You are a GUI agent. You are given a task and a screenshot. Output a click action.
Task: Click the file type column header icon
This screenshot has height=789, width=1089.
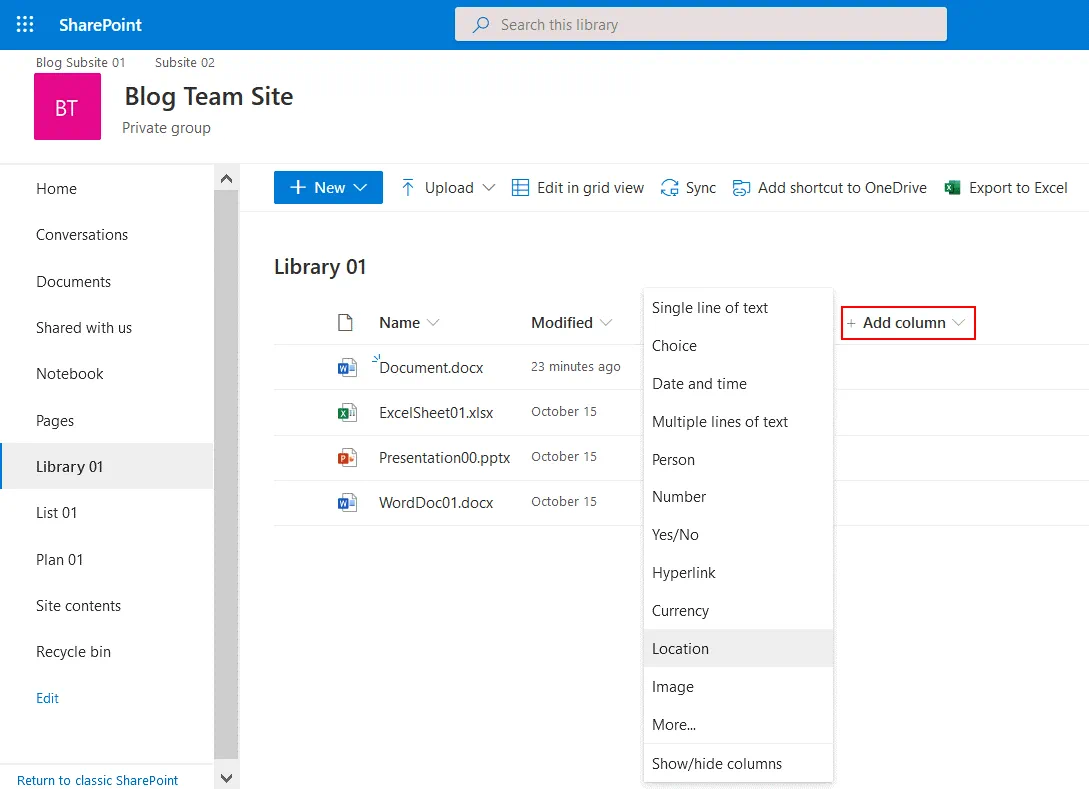346,323
